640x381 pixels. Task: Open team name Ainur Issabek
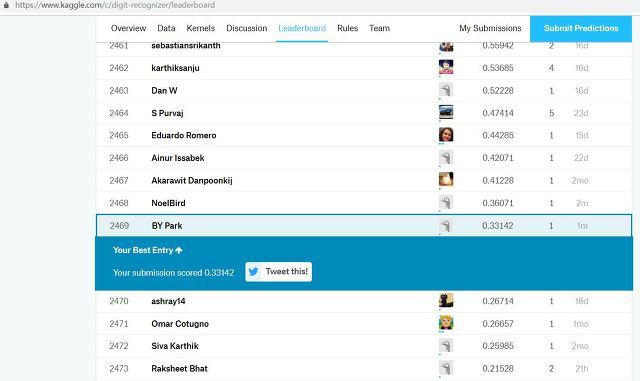coord(178,158)
